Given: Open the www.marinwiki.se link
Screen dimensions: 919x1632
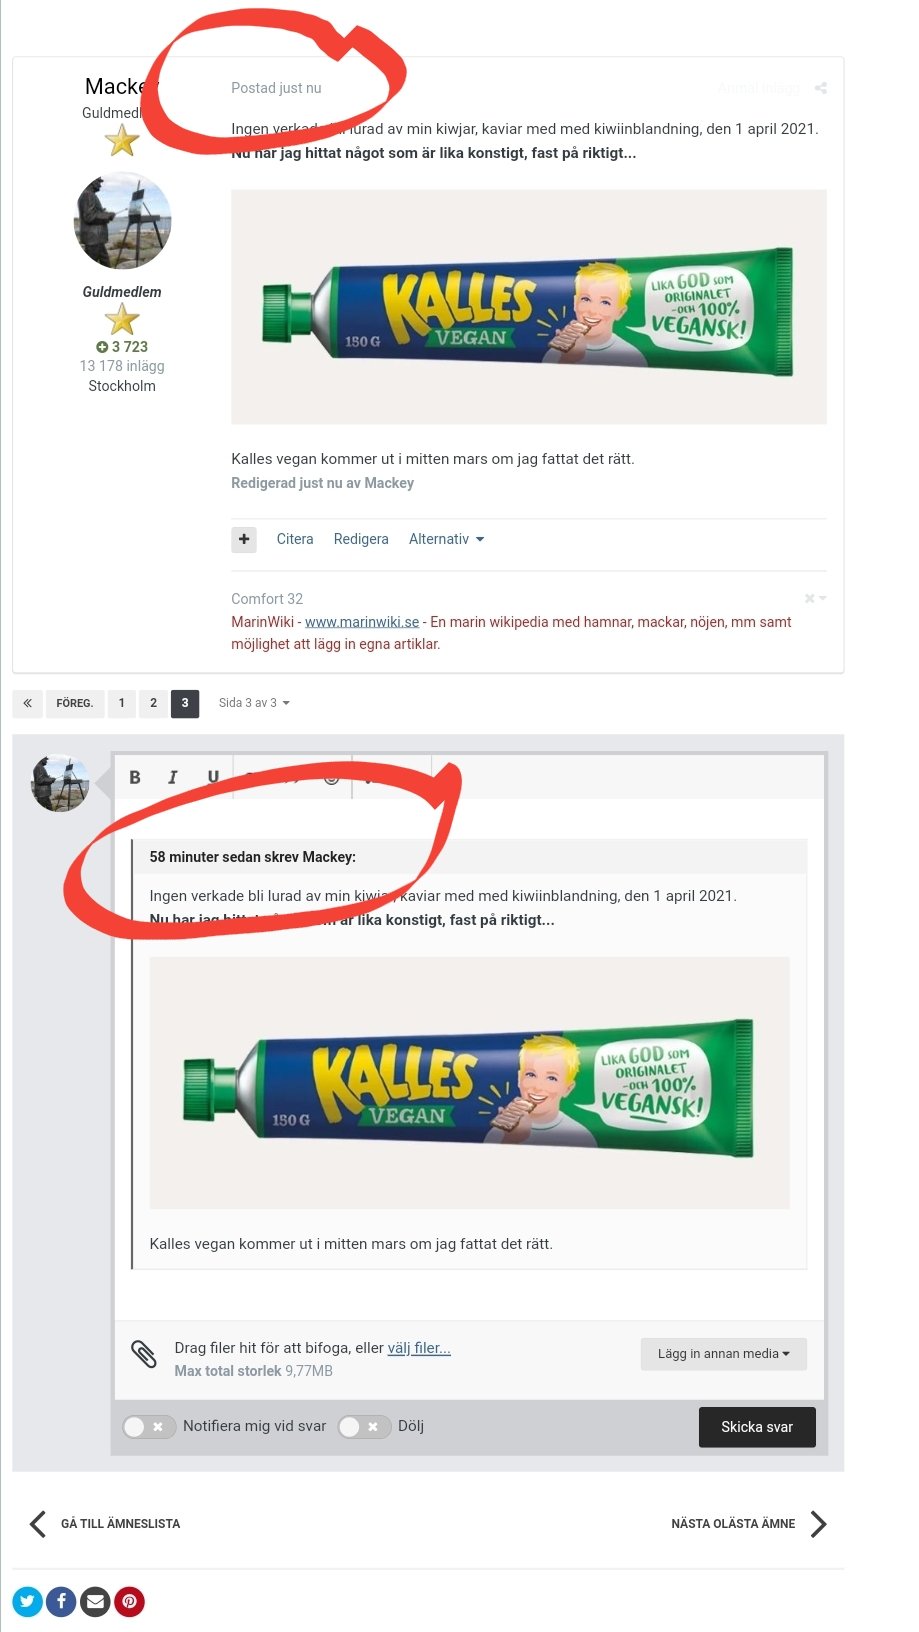Looking at the screenshot, I should tap(362, 622).
